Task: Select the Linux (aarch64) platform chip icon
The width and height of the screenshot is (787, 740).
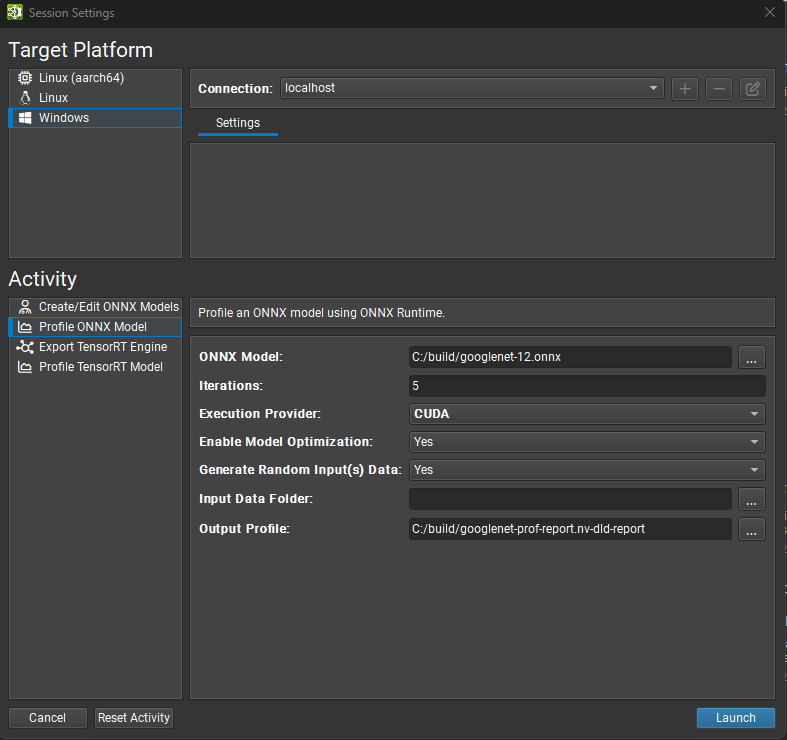Action: 25,78
